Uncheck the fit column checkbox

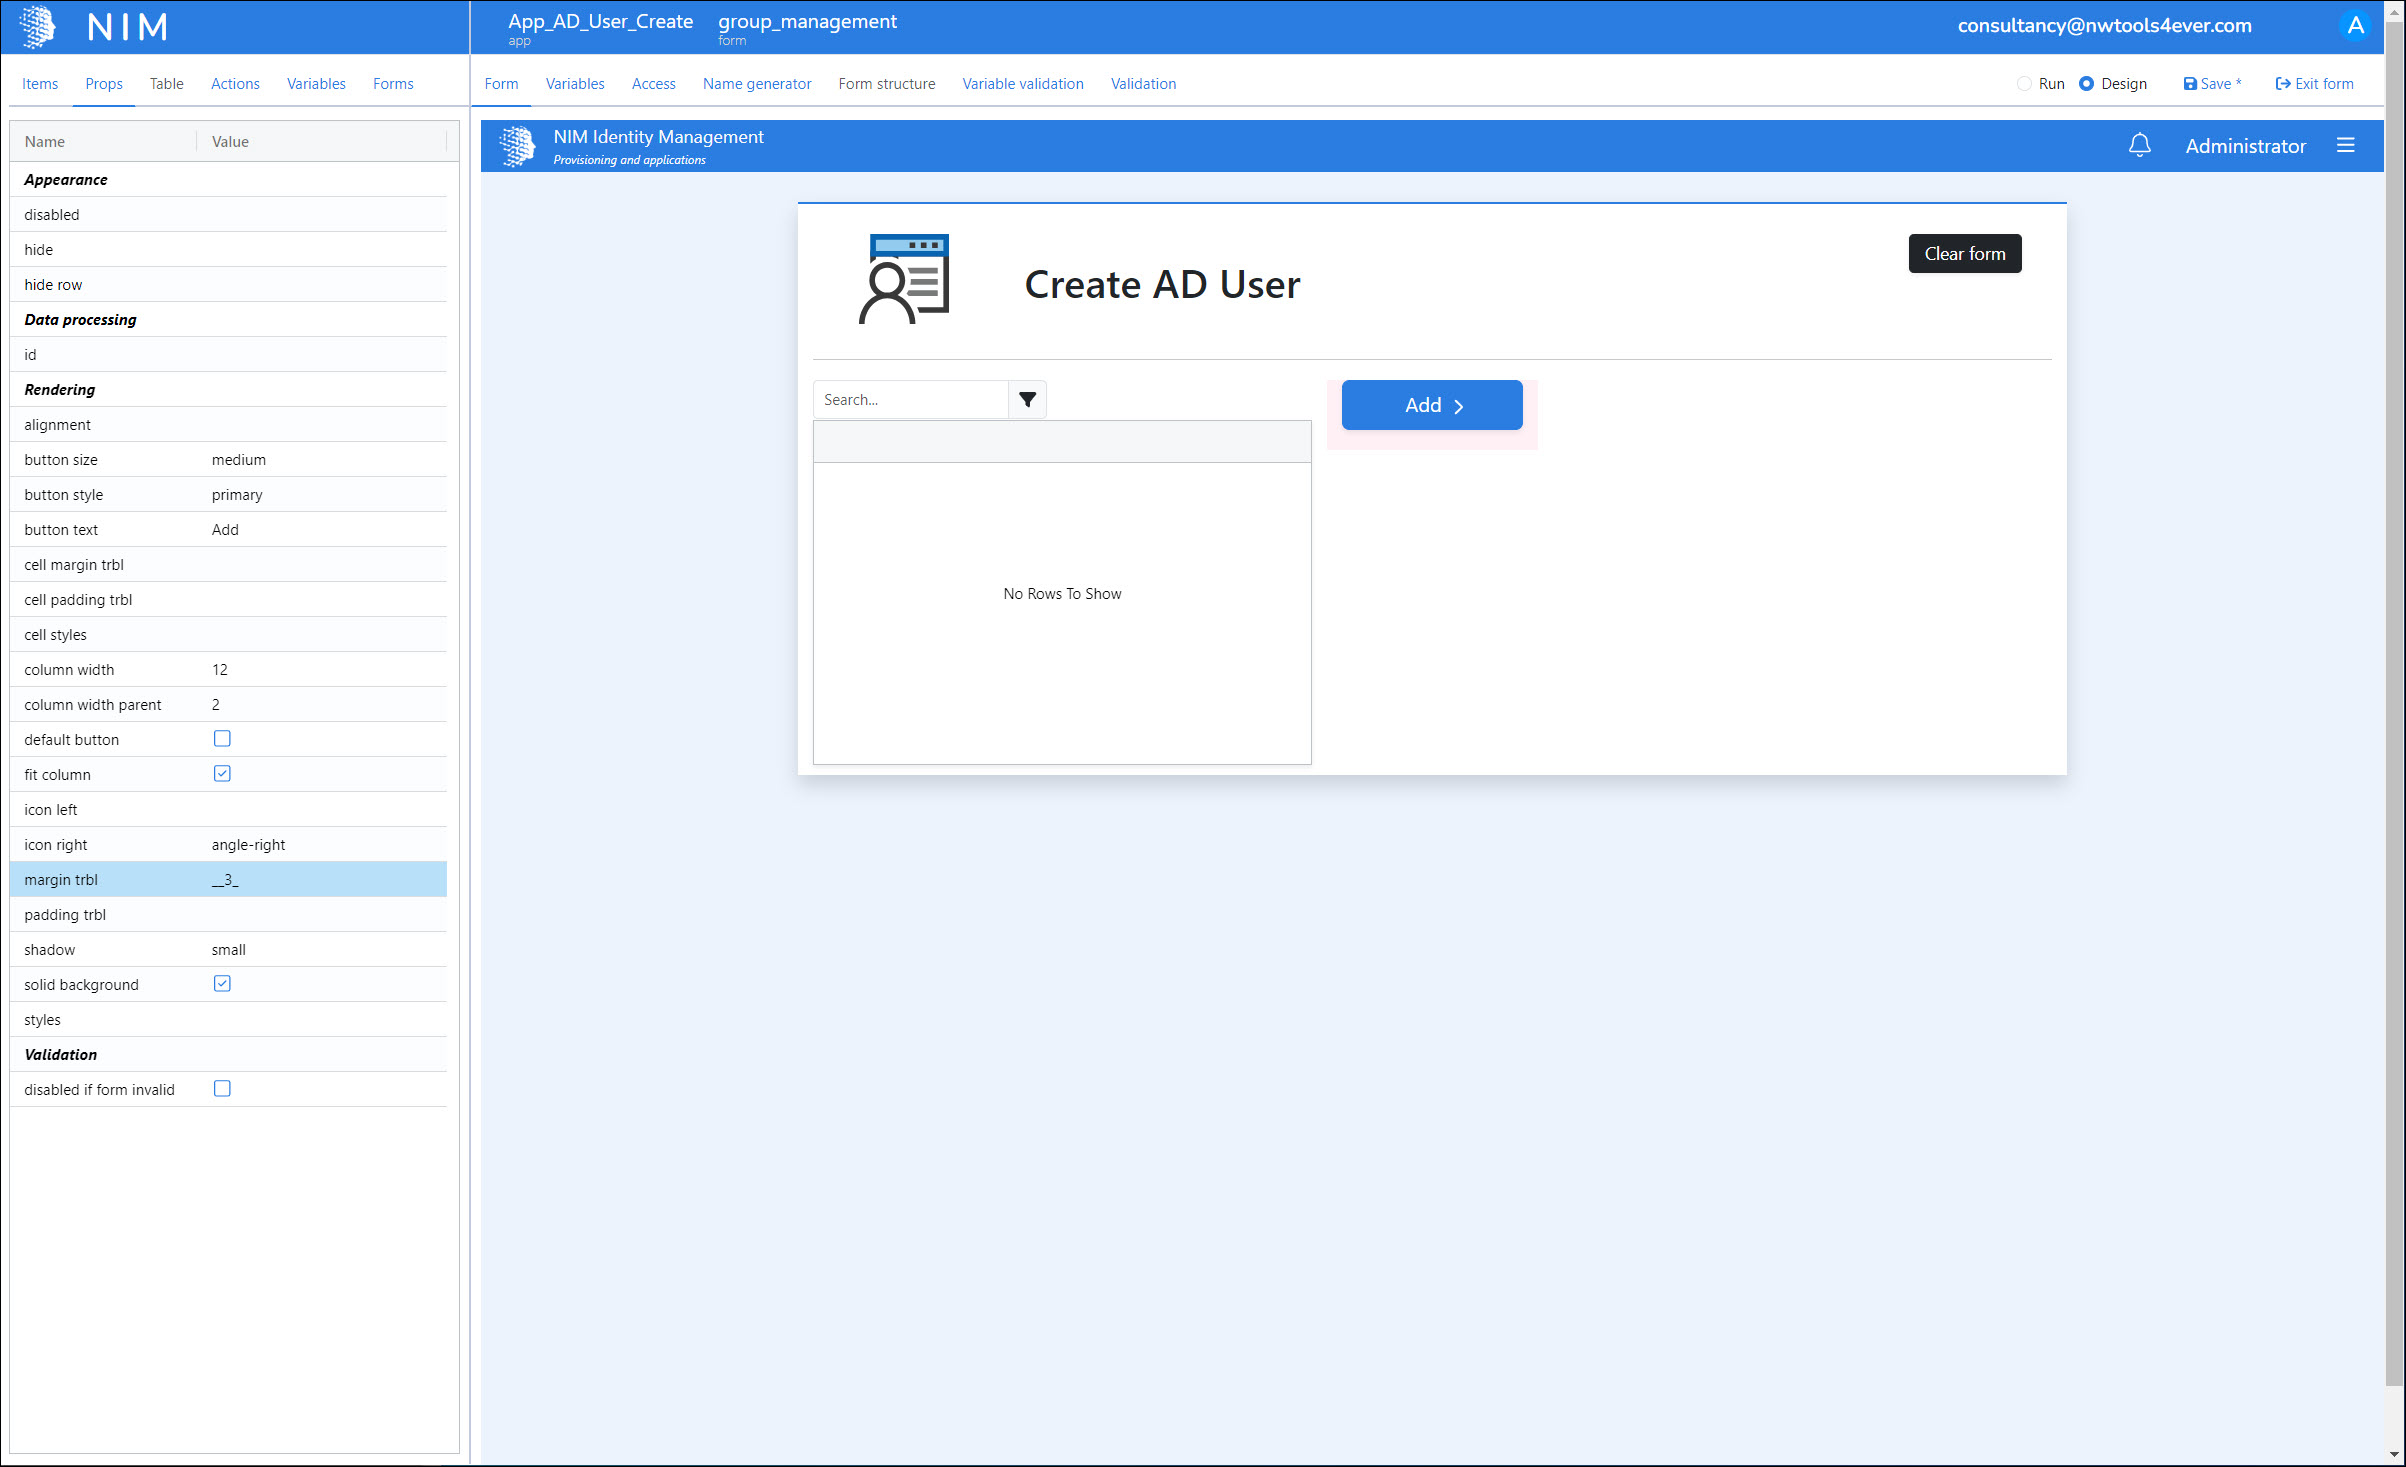click(x=222, y=774)
